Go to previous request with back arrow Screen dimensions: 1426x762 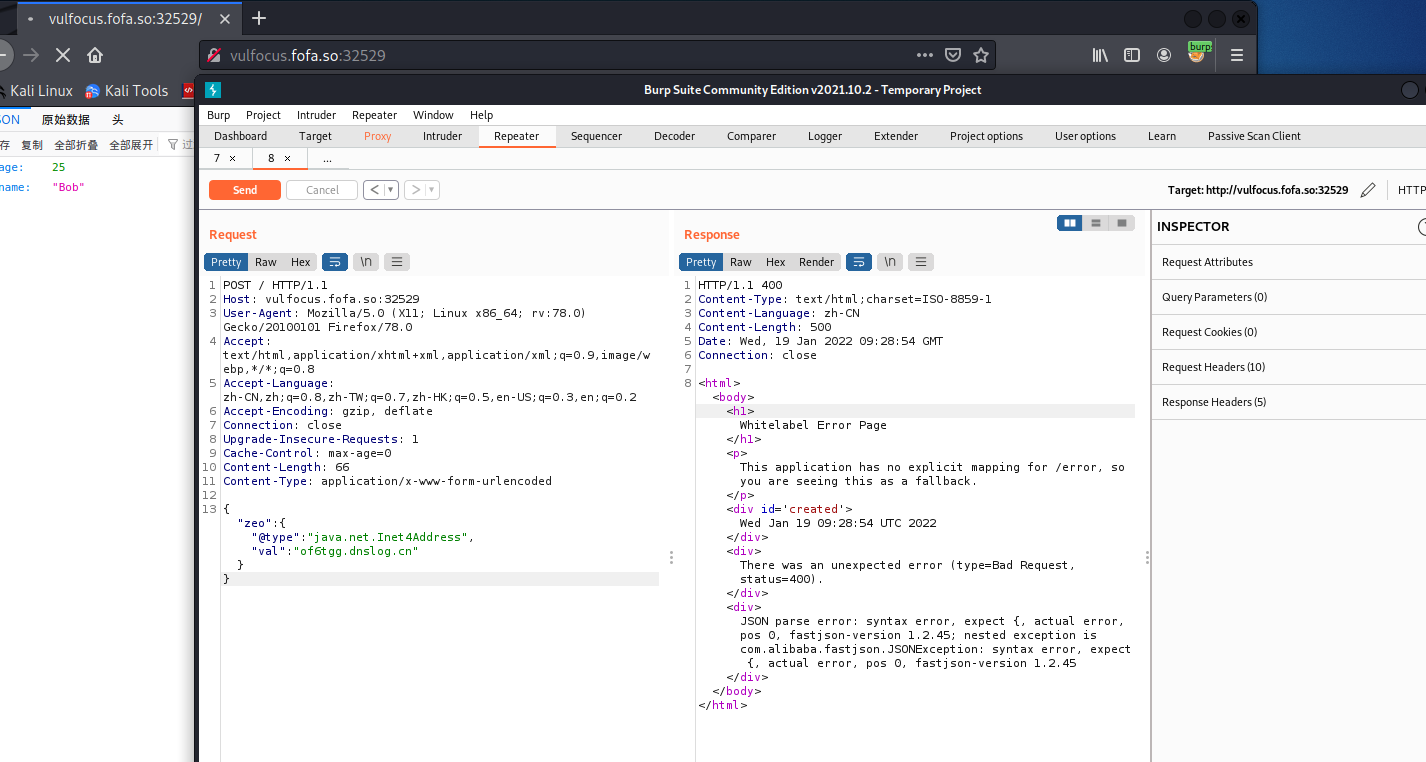coord(373,190)
